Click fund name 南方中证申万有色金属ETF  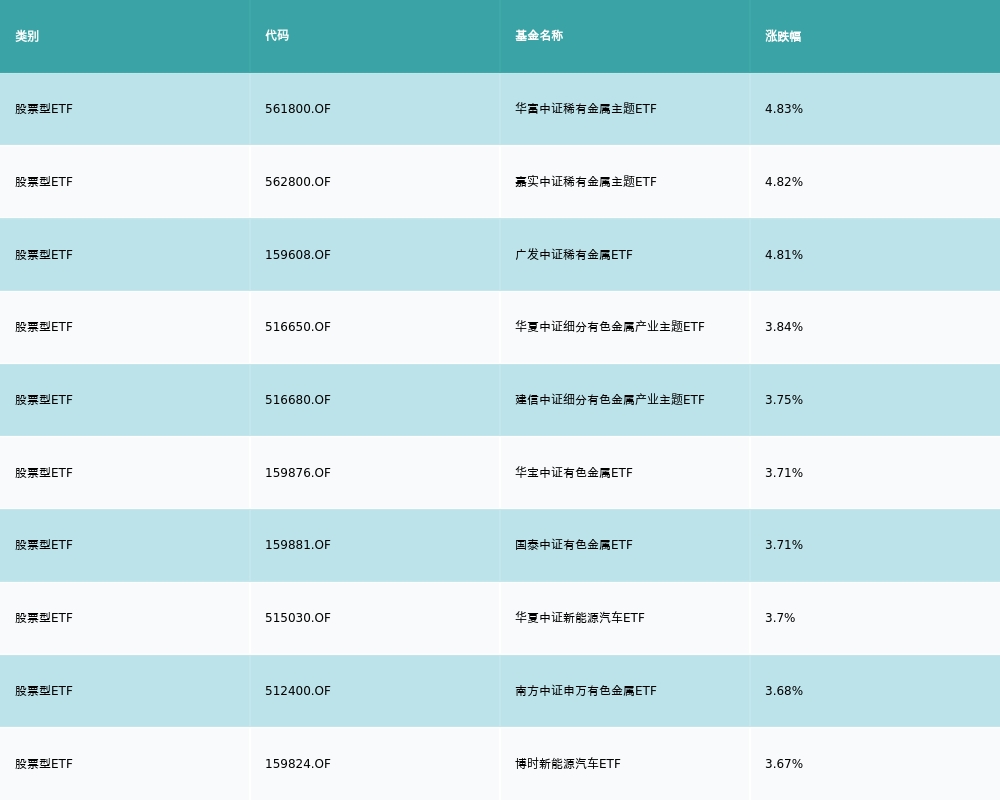585,691
